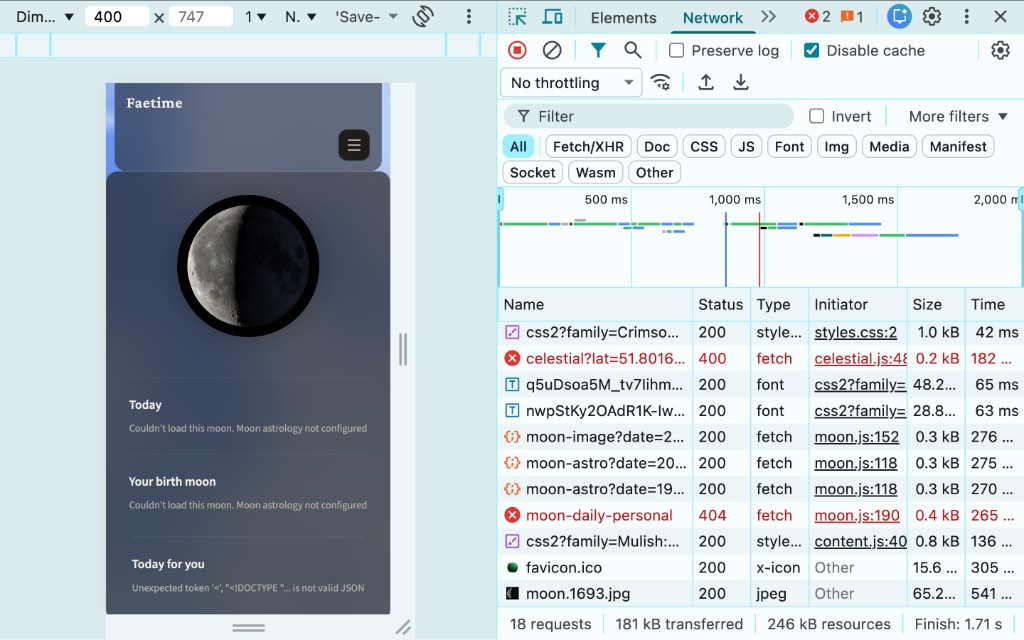Check the Invert filter checkbox

point(817,116)
